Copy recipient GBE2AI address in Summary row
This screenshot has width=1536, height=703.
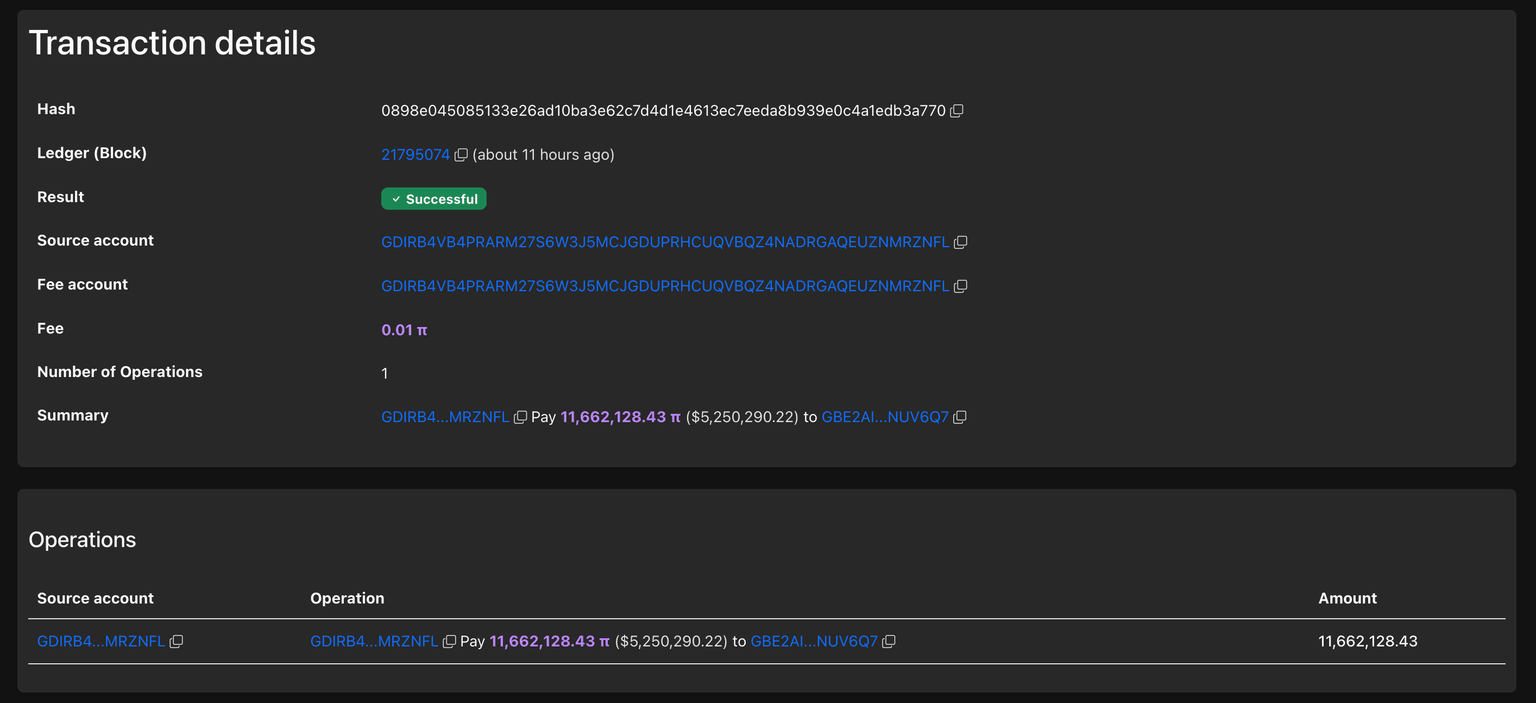[x=960, y=417]
